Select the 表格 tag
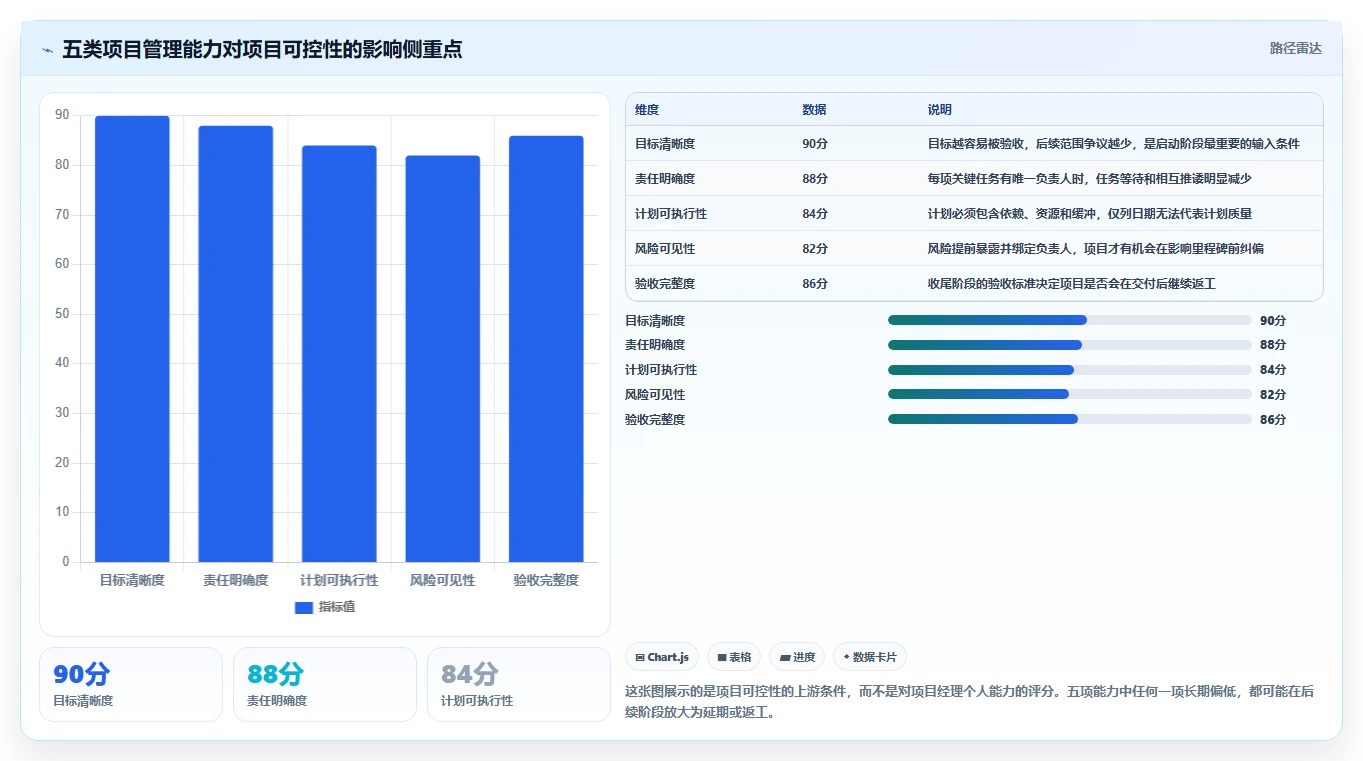Viewport: 1363px width, 761px height. pos(734,657)
